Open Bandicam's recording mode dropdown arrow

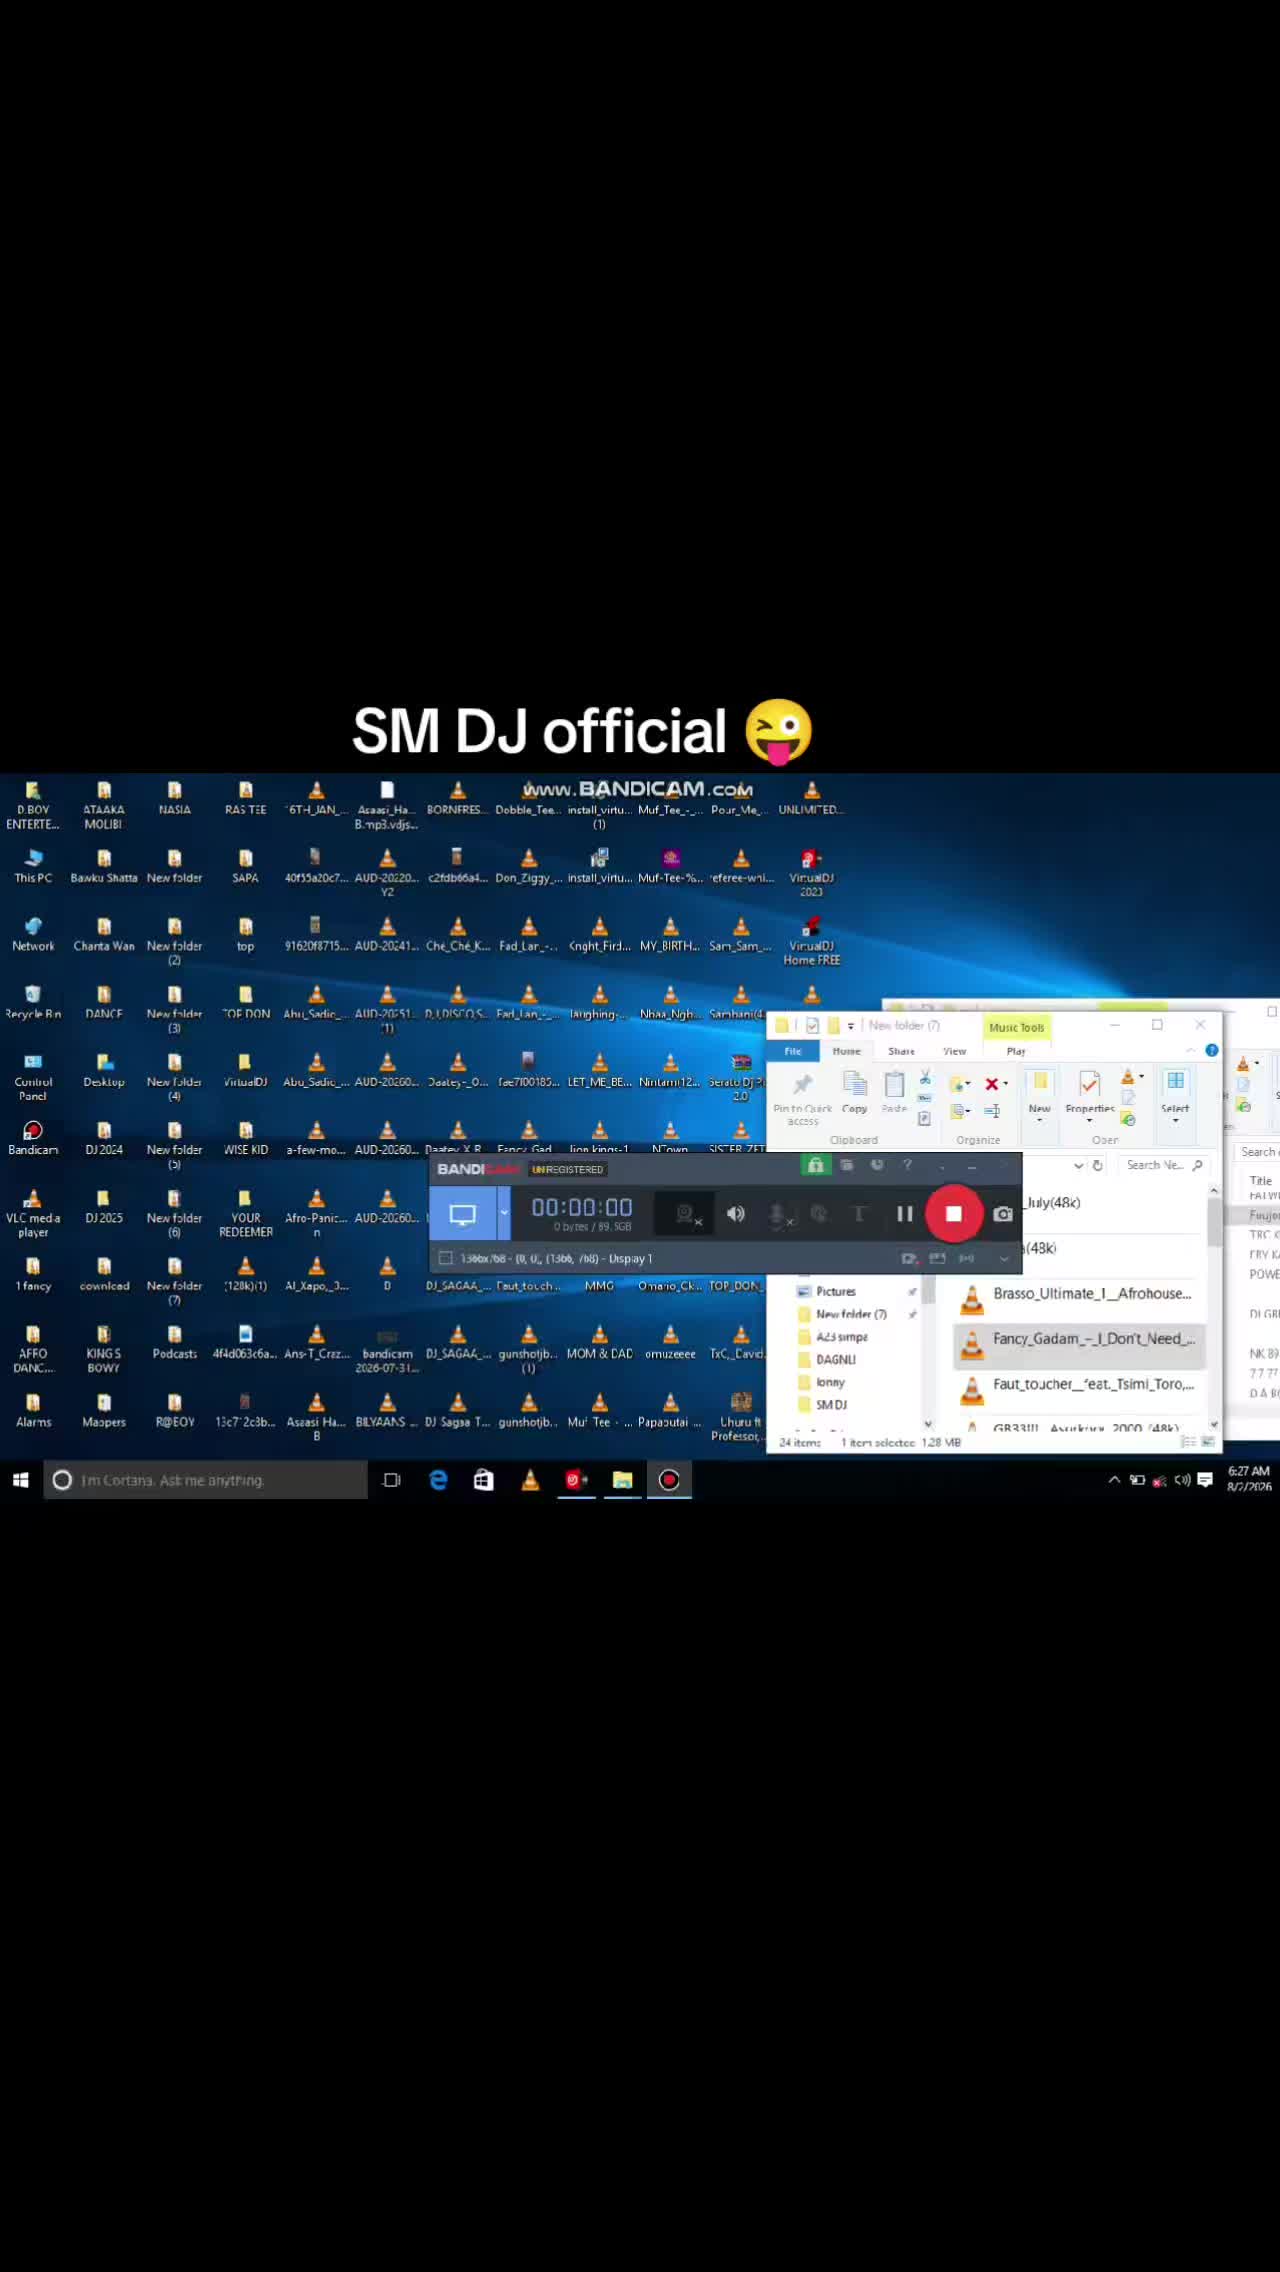[504, 1214]
